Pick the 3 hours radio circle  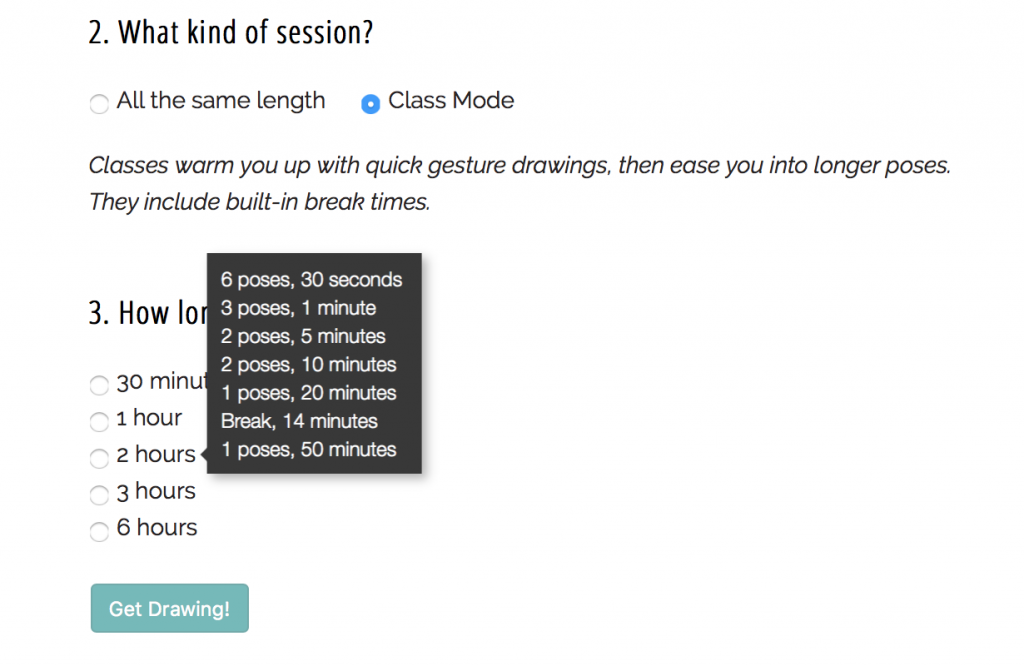[99, 495]
